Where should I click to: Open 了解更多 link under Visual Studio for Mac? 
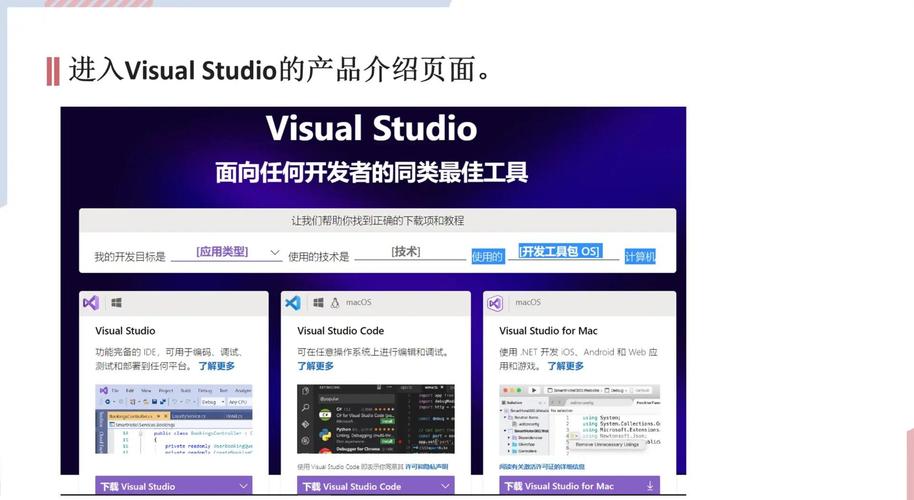point(565,366)
